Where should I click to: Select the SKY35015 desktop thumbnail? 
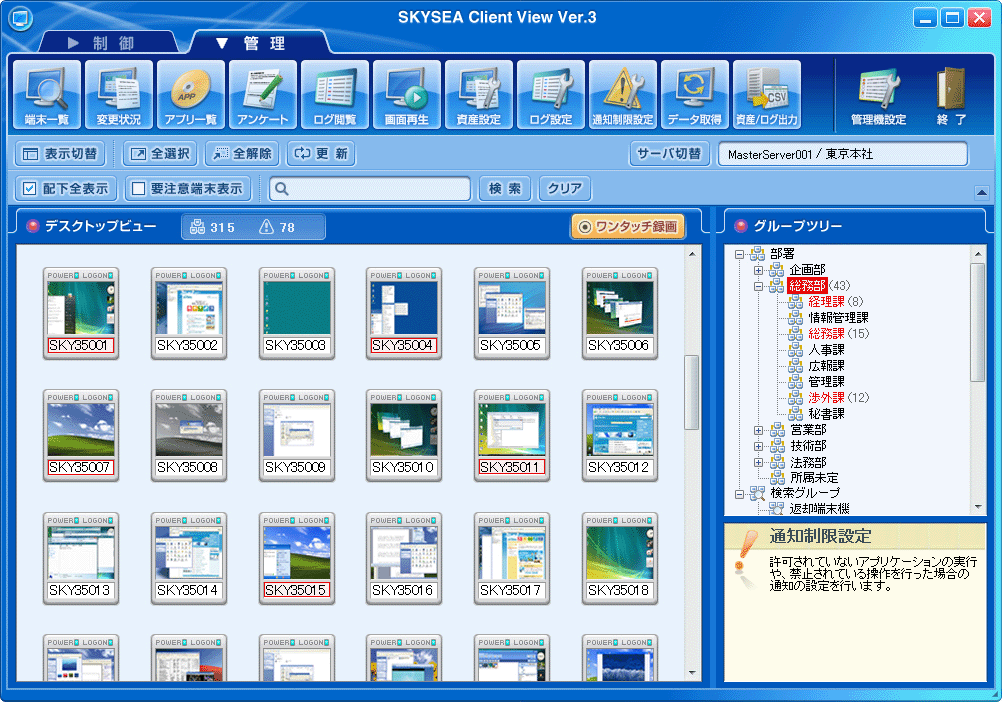pos(297,558)
